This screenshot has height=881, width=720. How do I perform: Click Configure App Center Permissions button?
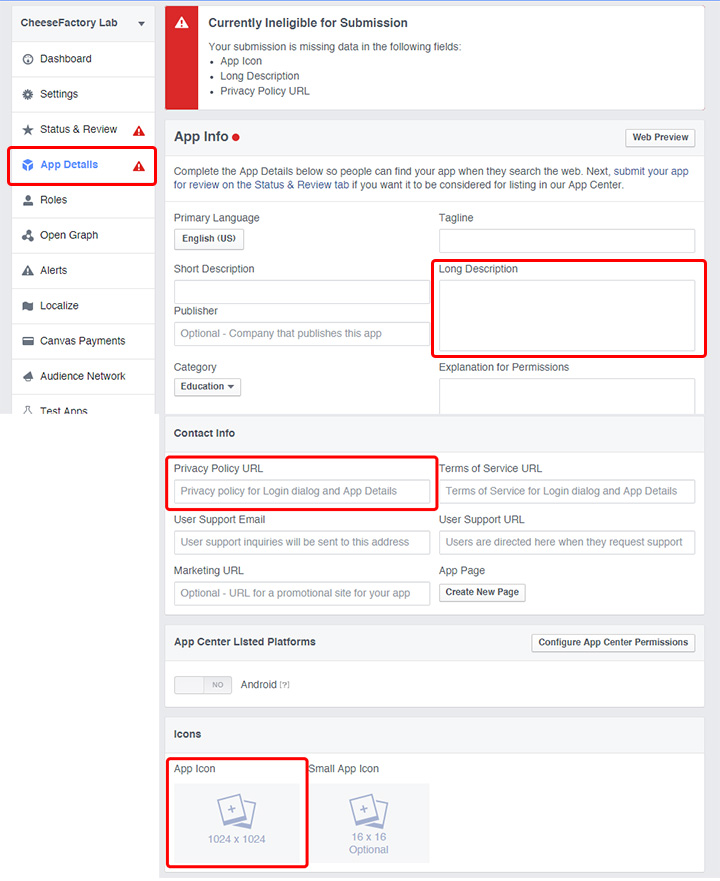[x=613, y=643]
